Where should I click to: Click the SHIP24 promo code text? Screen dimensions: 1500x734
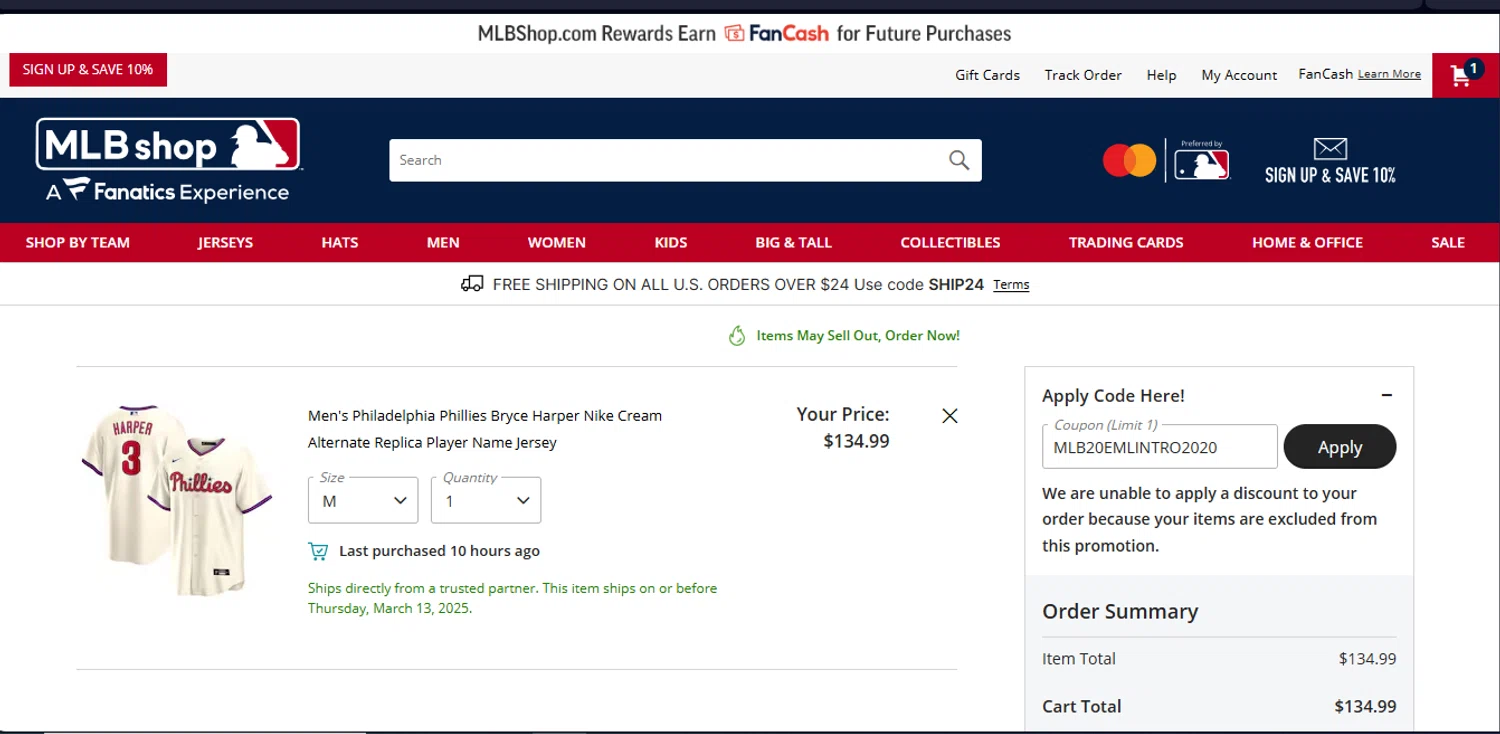coord(956,284)
